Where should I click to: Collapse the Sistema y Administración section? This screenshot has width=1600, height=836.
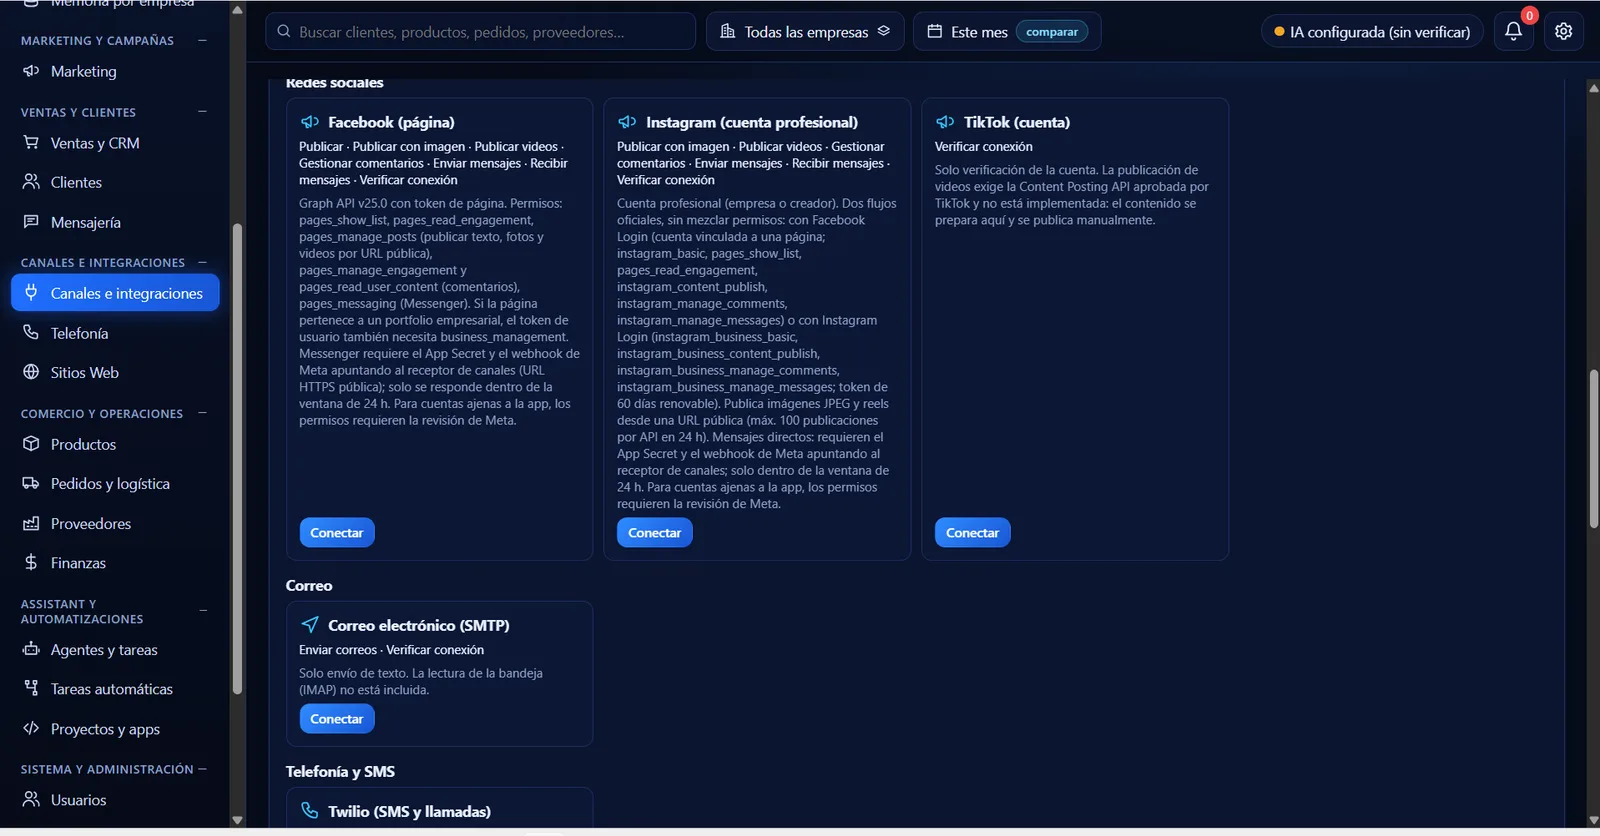coord(202,769)
